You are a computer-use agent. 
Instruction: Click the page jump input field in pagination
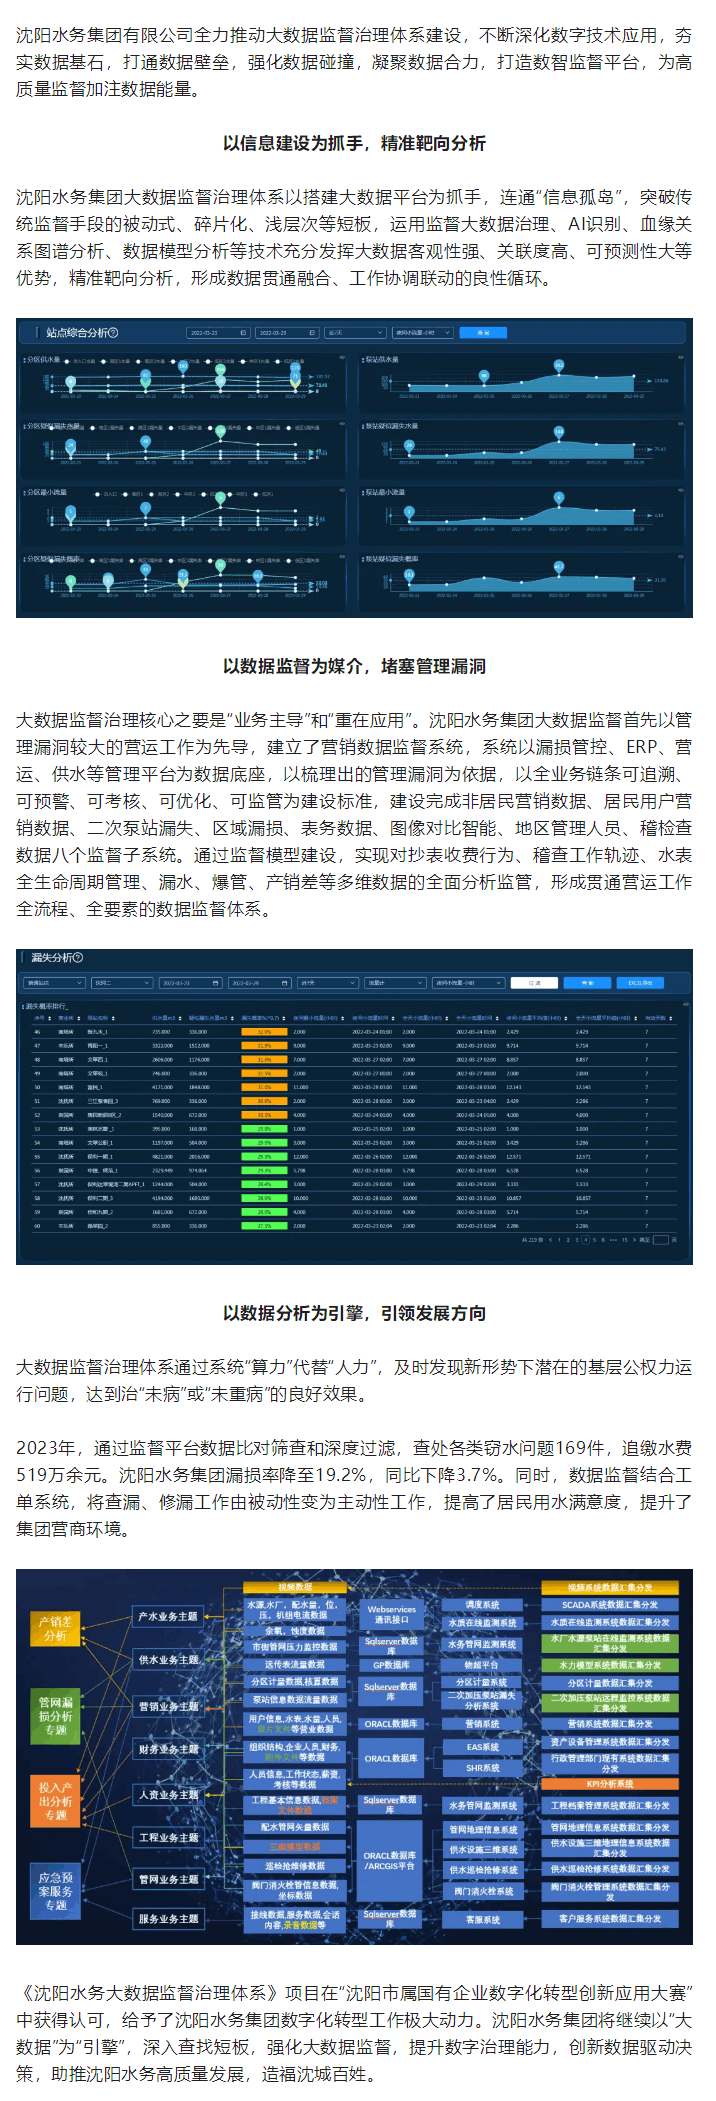(660, 1240)
